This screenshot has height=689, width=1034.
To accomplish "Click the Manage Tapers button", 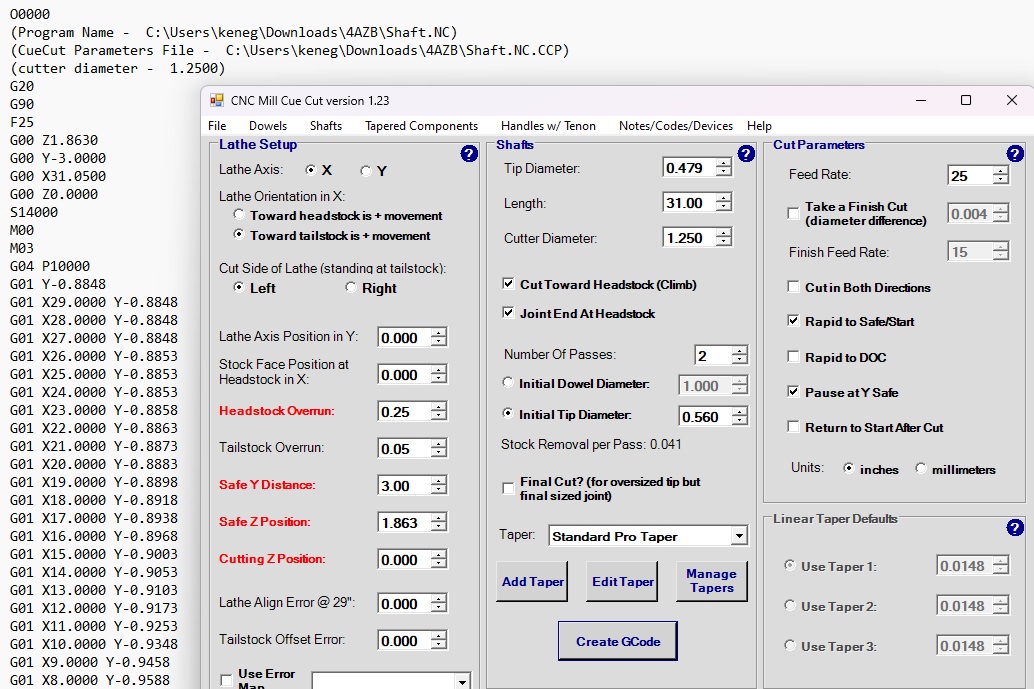I will click(x=712, y=582).
